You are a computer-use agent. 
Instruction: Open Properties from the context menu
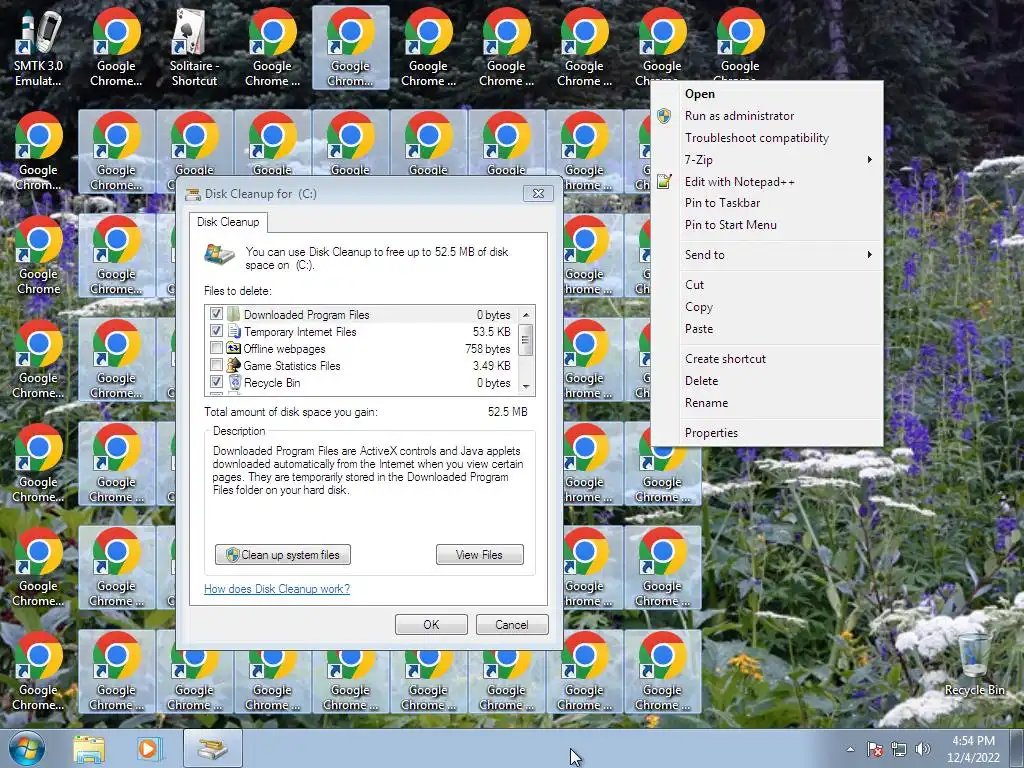(767, 433)
